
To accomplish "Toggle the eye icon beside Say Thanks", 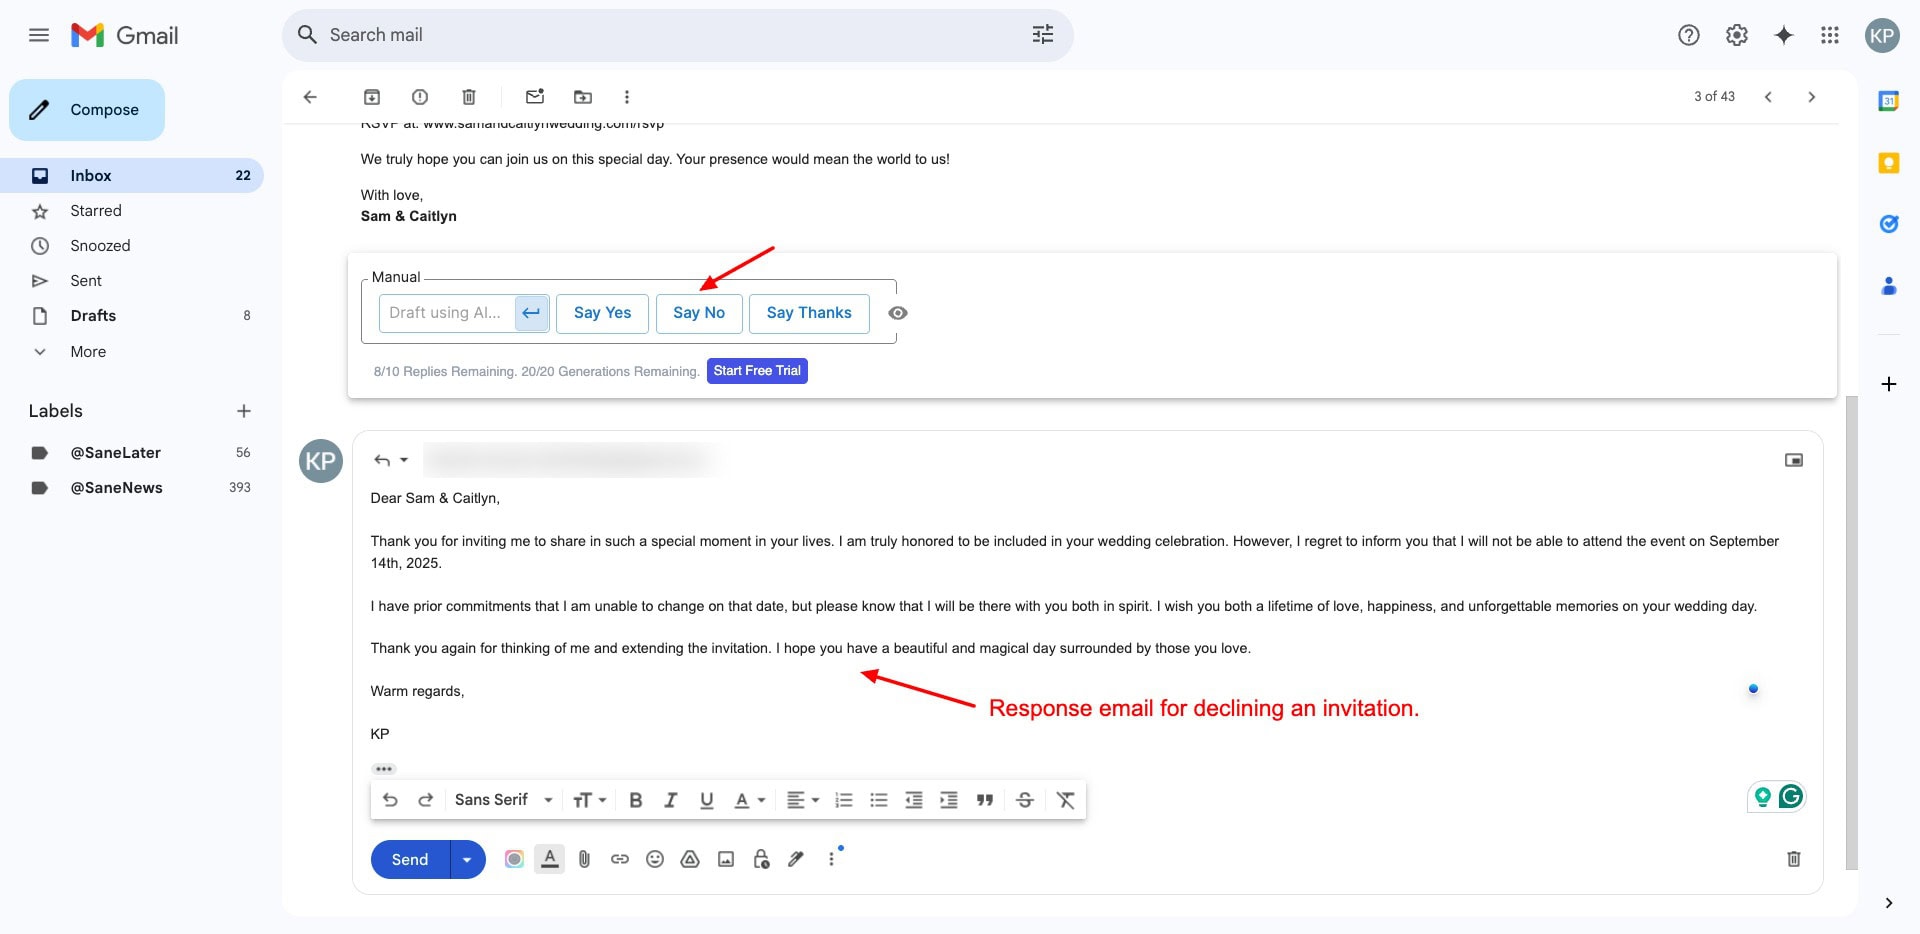I will click(898, 313).
